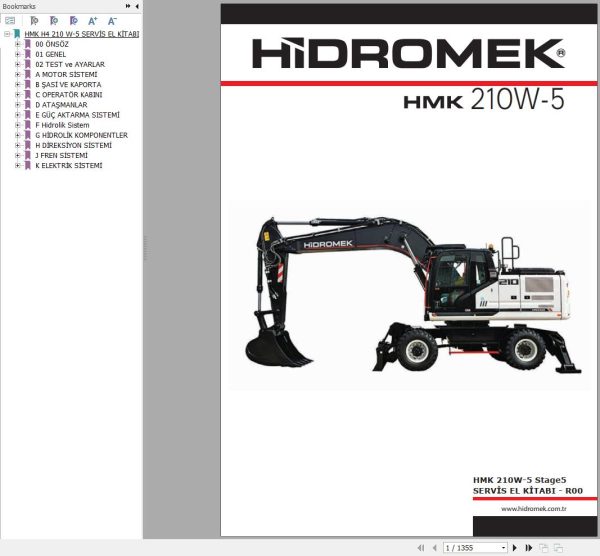Select the 02 TEST ve AYARLAR bookmark

(70, 64)
